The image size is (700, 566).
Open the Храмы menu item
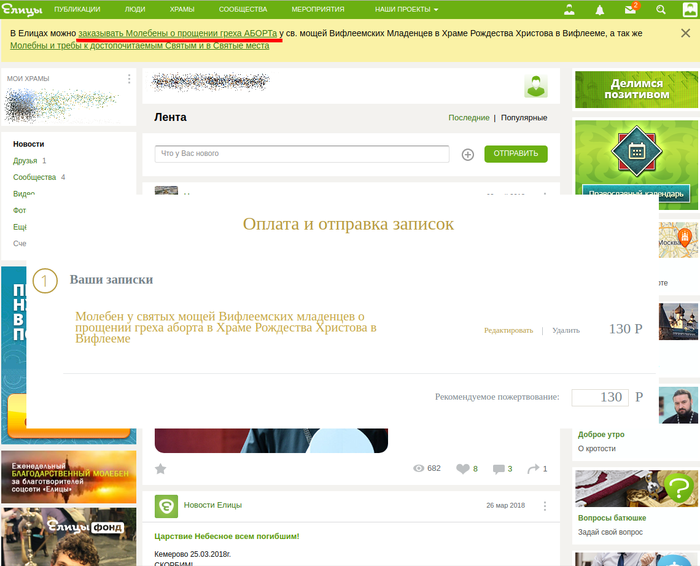pos(182,9)
